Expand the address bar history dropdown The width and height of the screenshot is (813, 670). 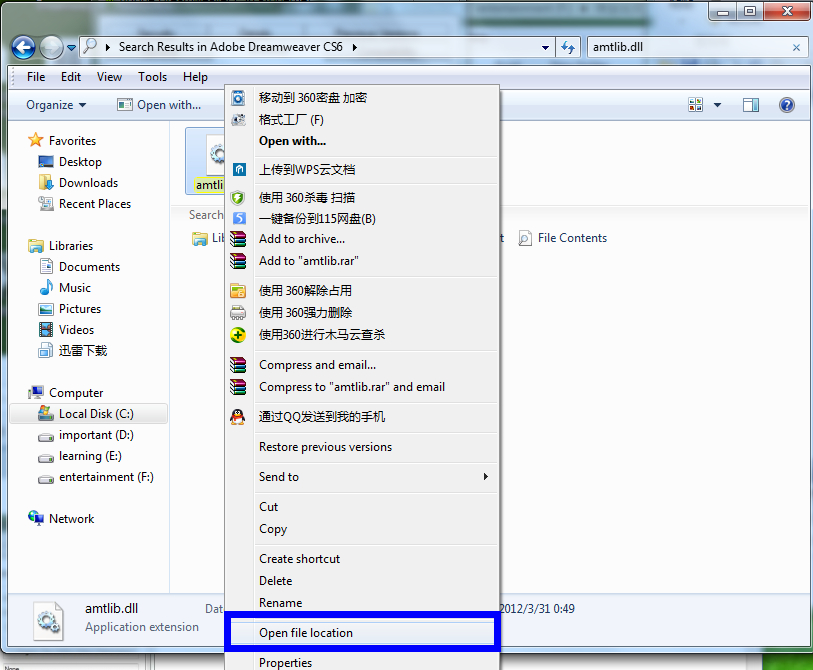[x=545, y=47]
